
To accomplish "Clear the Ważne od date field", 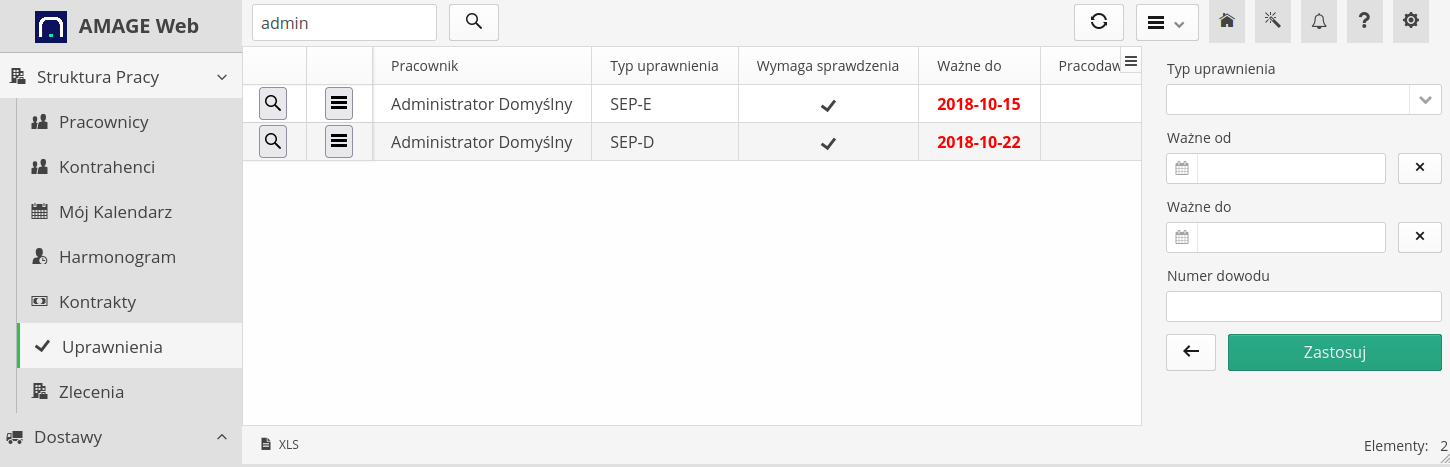I will 1419,168.
